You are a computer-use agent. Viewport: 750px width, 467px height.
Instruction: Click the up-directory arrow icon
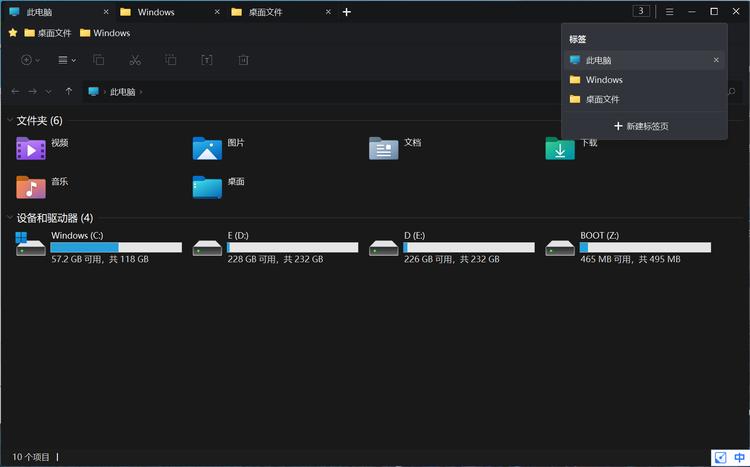(68, 91)
